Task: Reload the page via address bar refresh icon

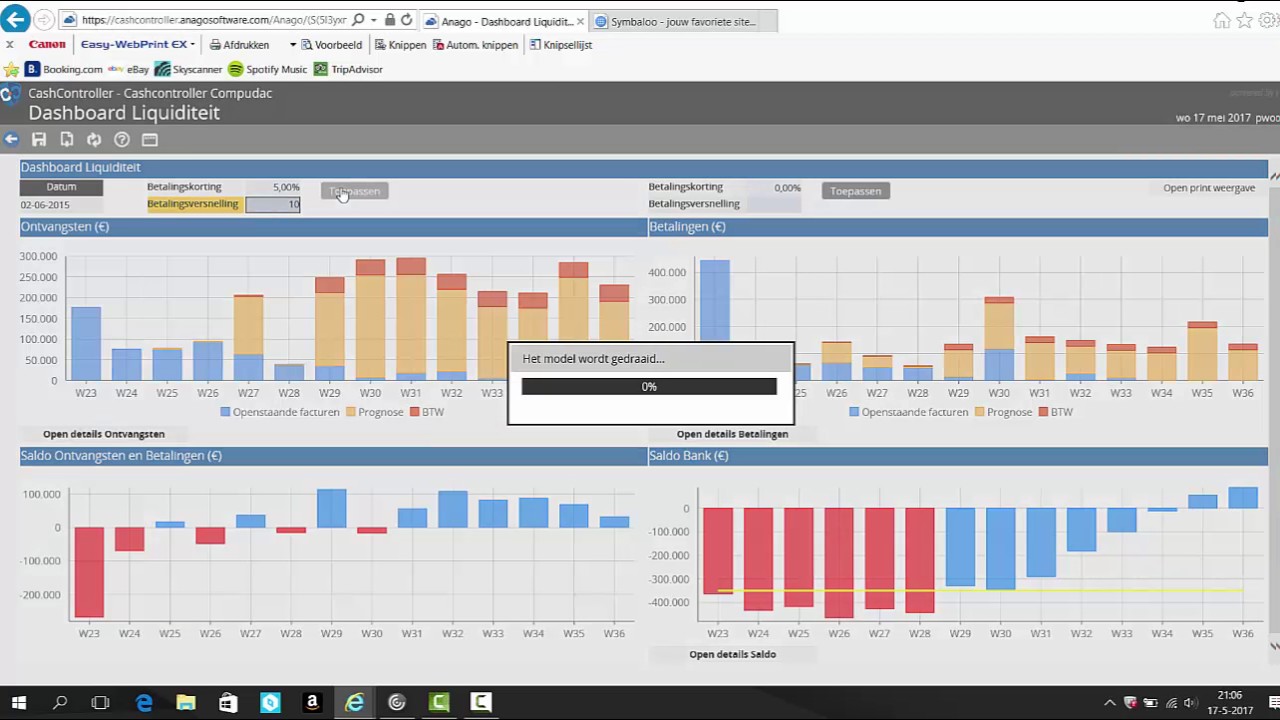Action: tap(406, 20)
